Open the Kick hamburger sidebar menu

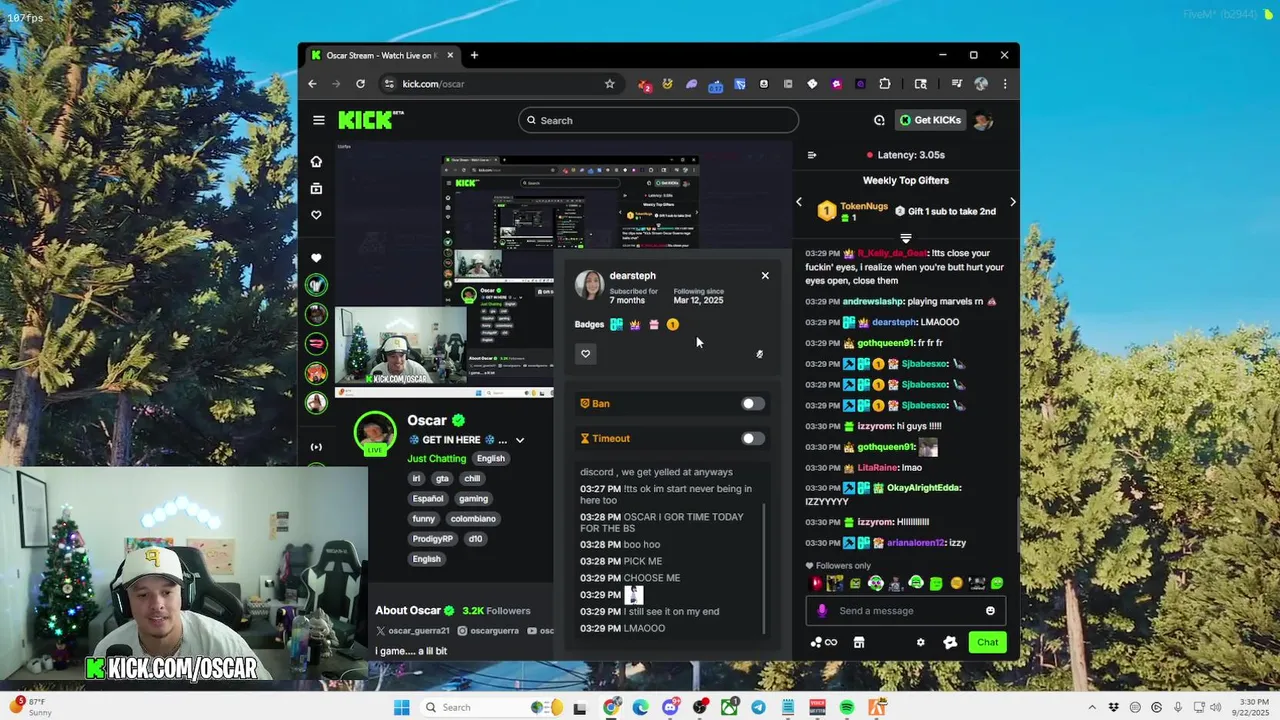(318, 120)
